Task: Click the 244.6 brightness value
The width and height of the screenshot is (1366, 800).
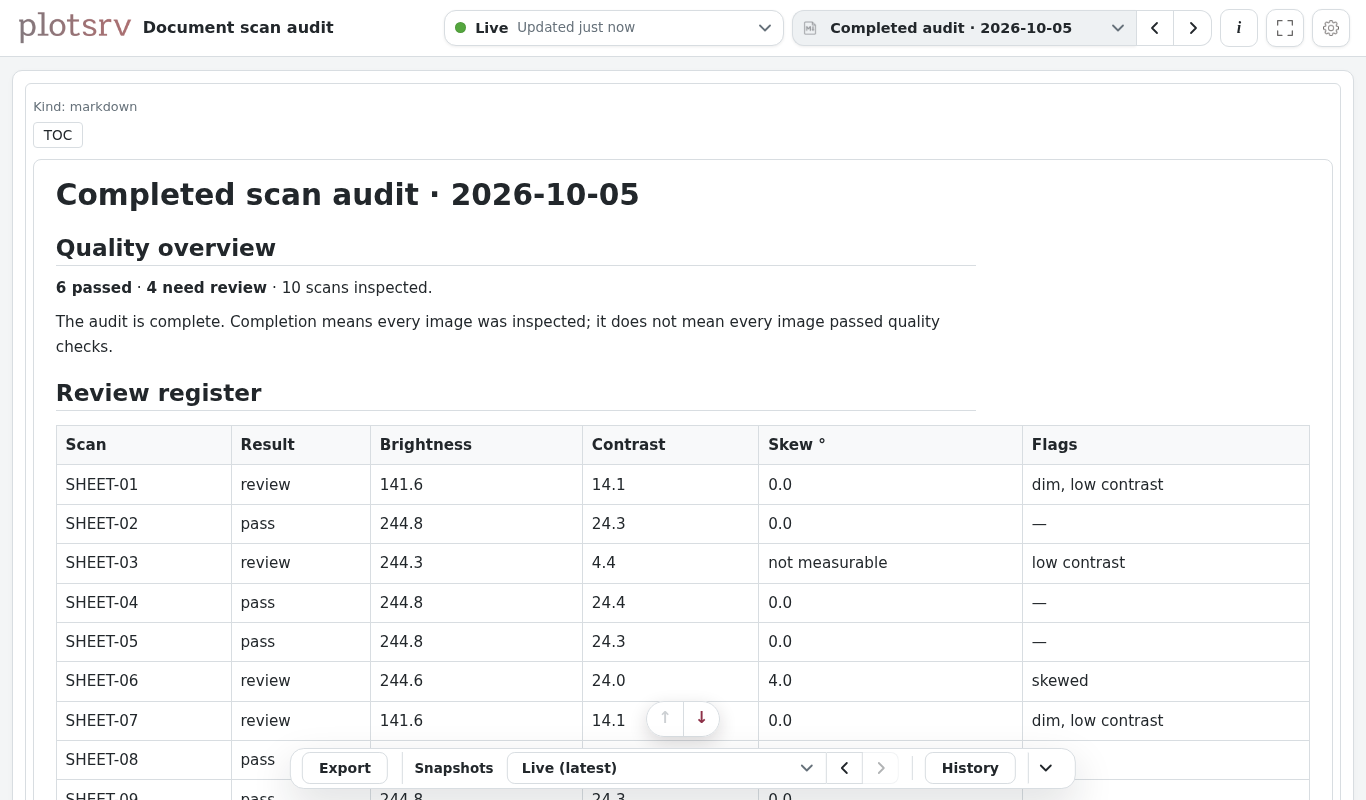Action: pos(401,681)
